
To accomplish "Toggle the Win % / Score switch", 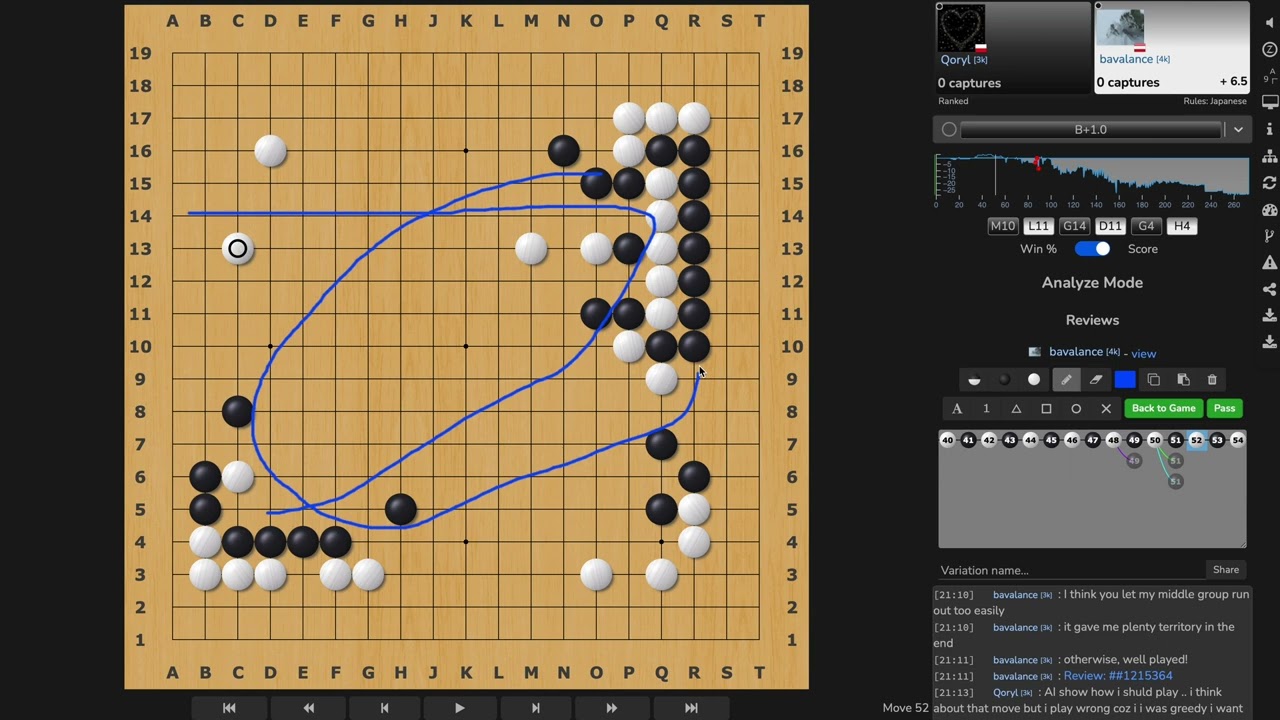I will click(x=1092, y=249).
